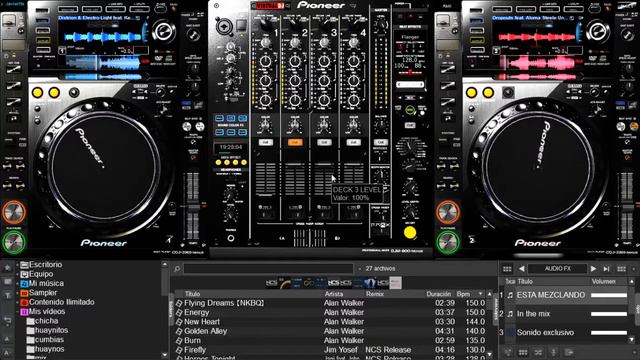
Task: Click the search magnifier icon in browser
Action: 177,269
